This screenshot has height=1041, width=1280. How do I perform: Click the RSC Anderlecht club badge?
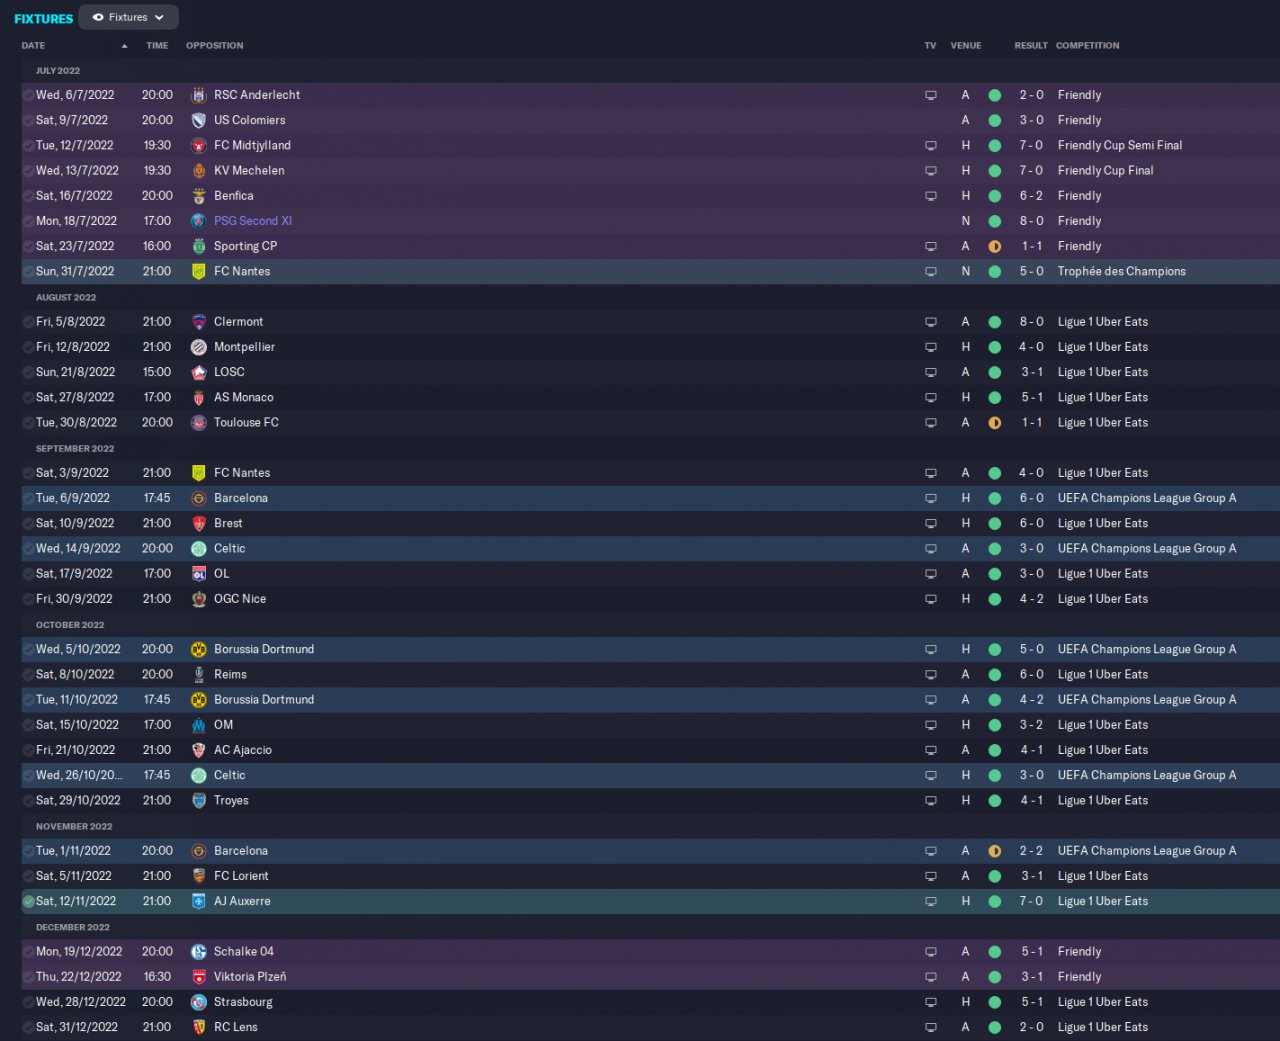(x=198, y=95)
